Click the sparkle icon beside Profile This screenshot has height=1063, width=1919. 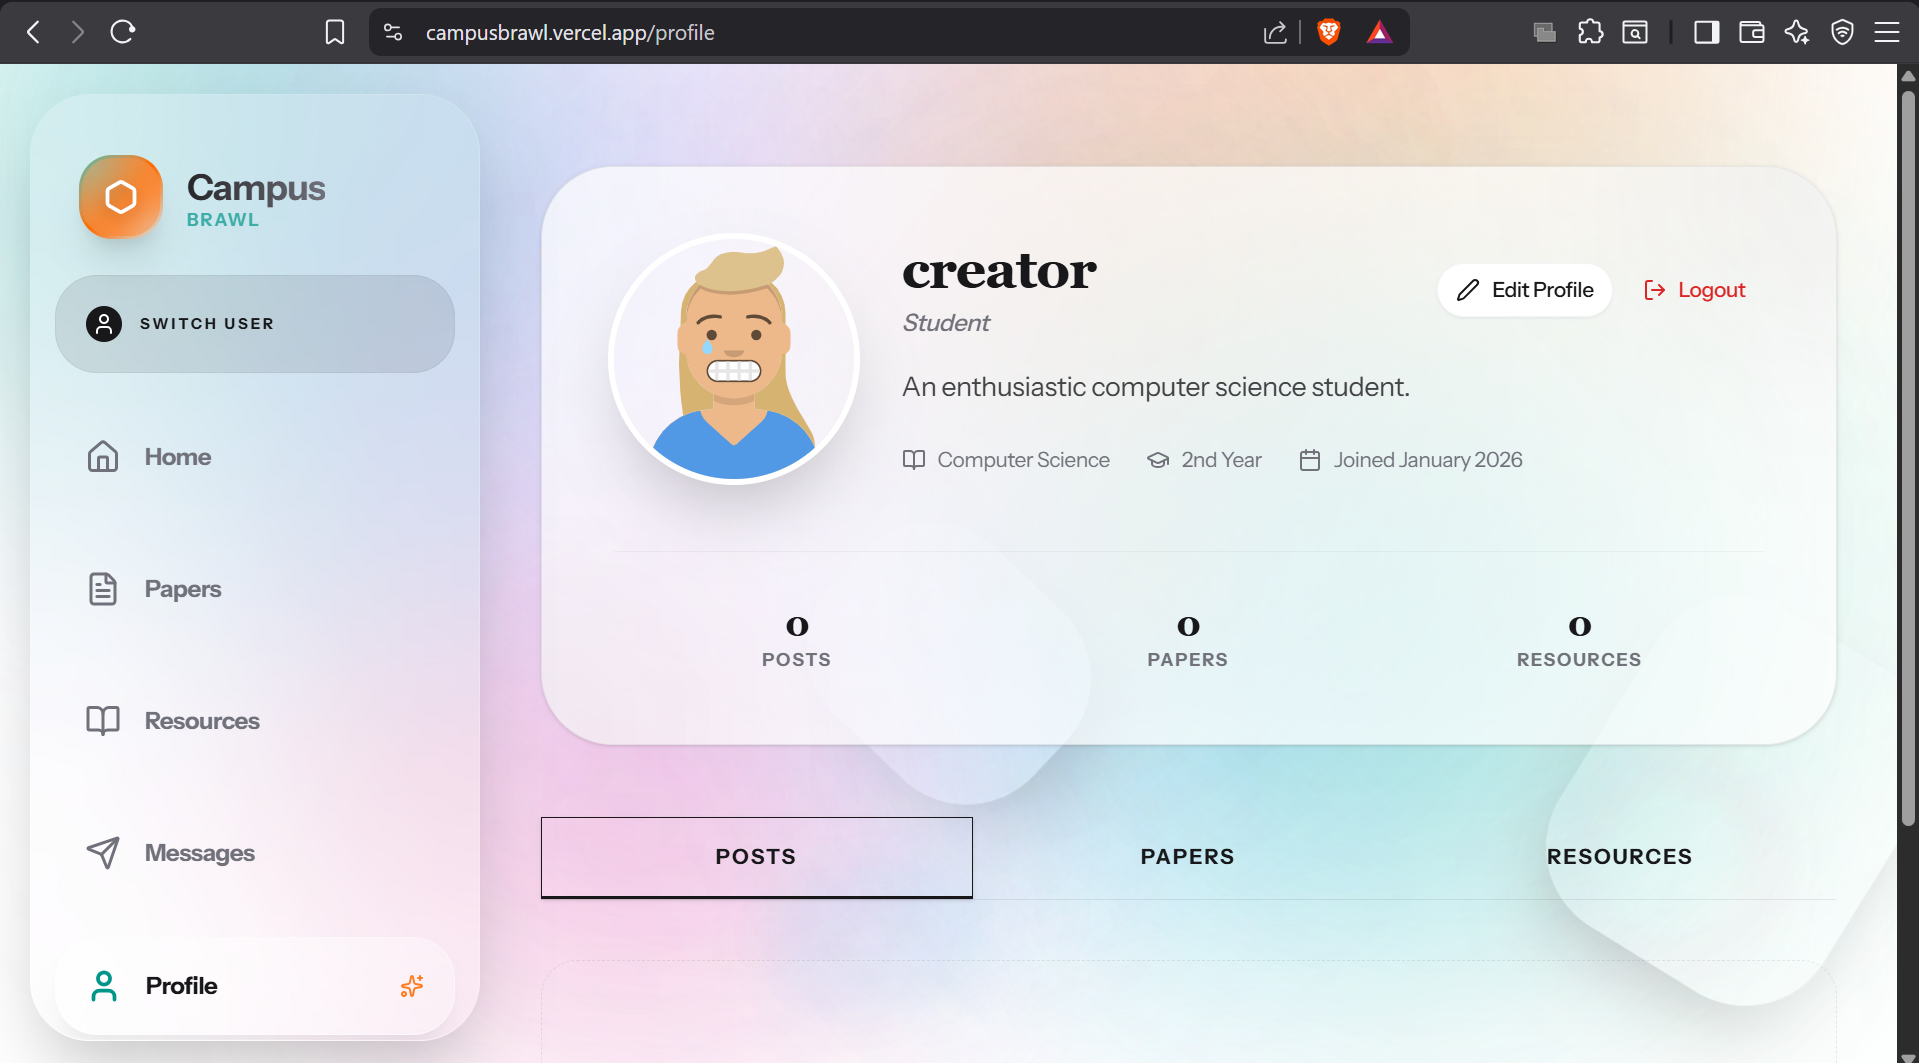click(412, 986)
